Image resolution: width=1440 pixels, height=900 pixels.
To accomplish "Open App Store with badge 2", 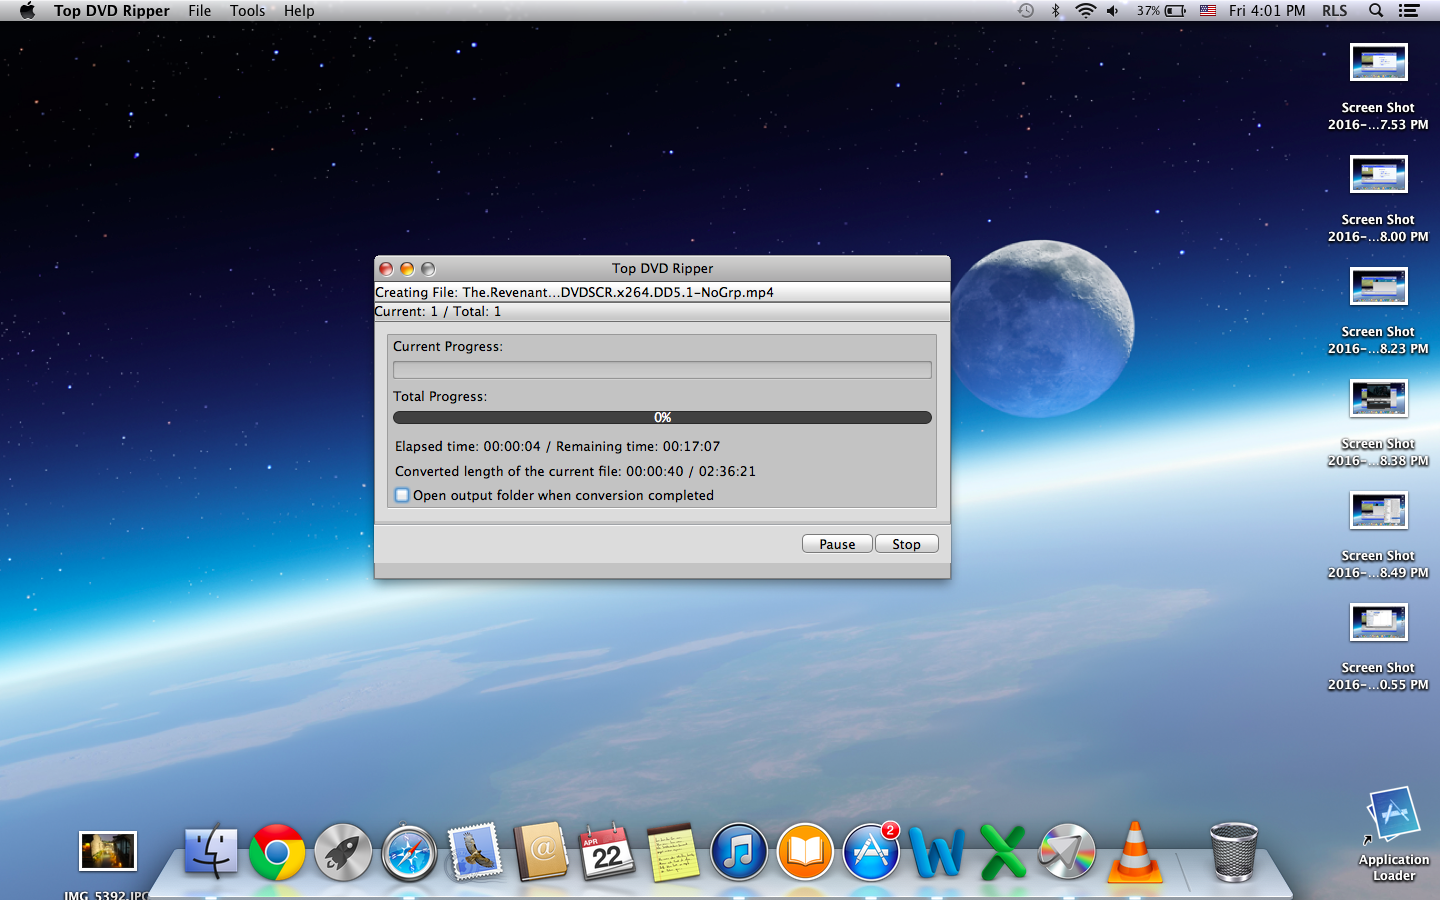I will point(871,852).
